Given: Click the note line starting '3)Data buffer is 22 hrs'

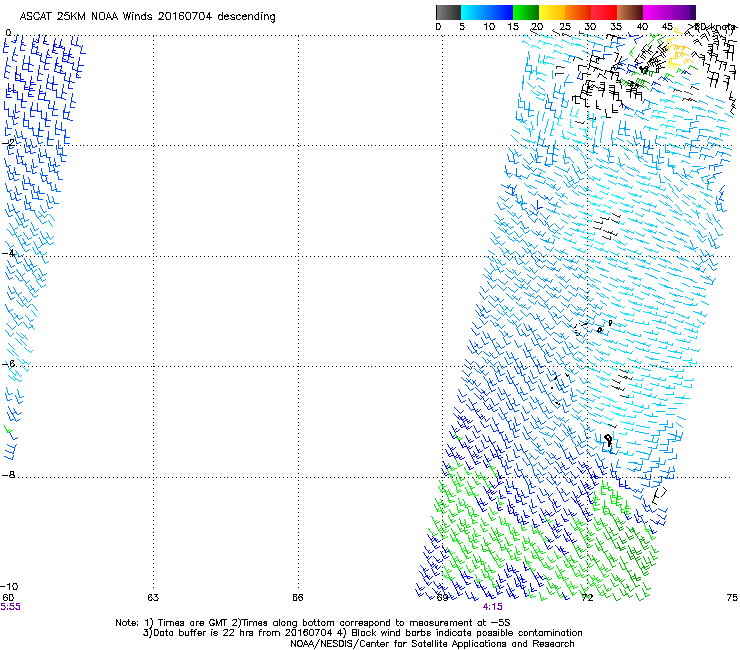Looking at the screenshot, I should point(362,633).
